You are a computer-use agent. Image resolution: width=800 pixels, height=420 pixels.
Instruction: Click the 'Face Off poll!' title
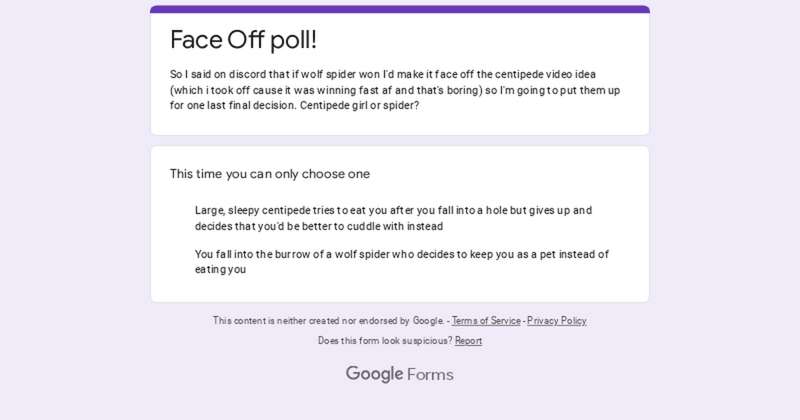pos(243,40)
